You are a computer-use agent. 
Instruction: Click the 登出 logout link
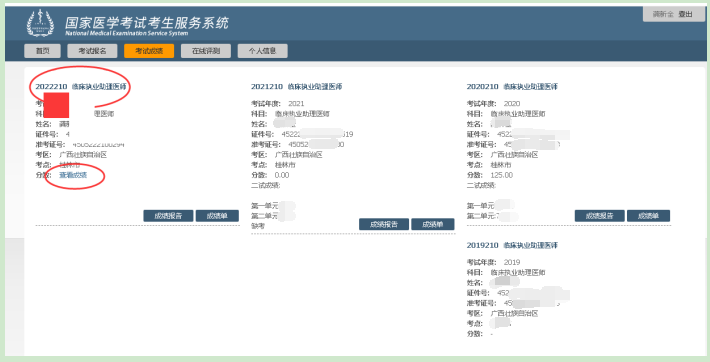686,14
